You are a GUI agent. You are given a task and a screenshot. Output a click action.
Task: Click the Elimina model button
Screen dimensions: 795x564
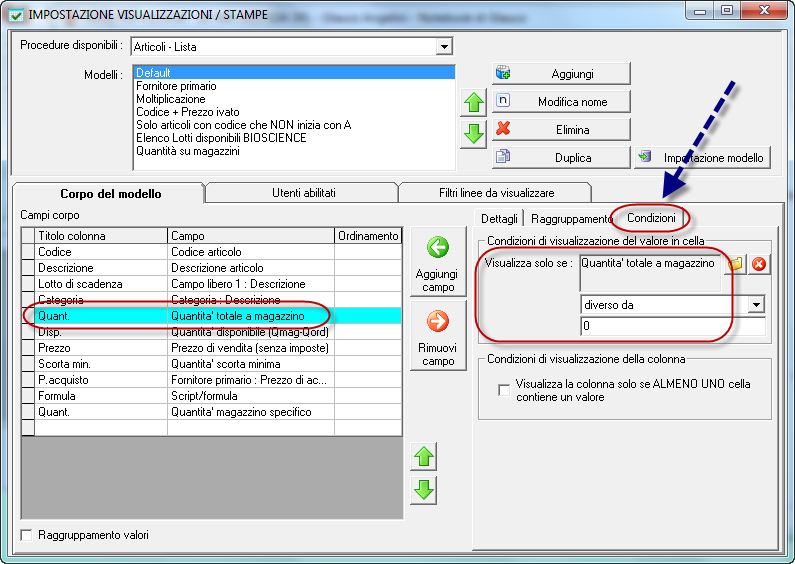click(561, 129)
